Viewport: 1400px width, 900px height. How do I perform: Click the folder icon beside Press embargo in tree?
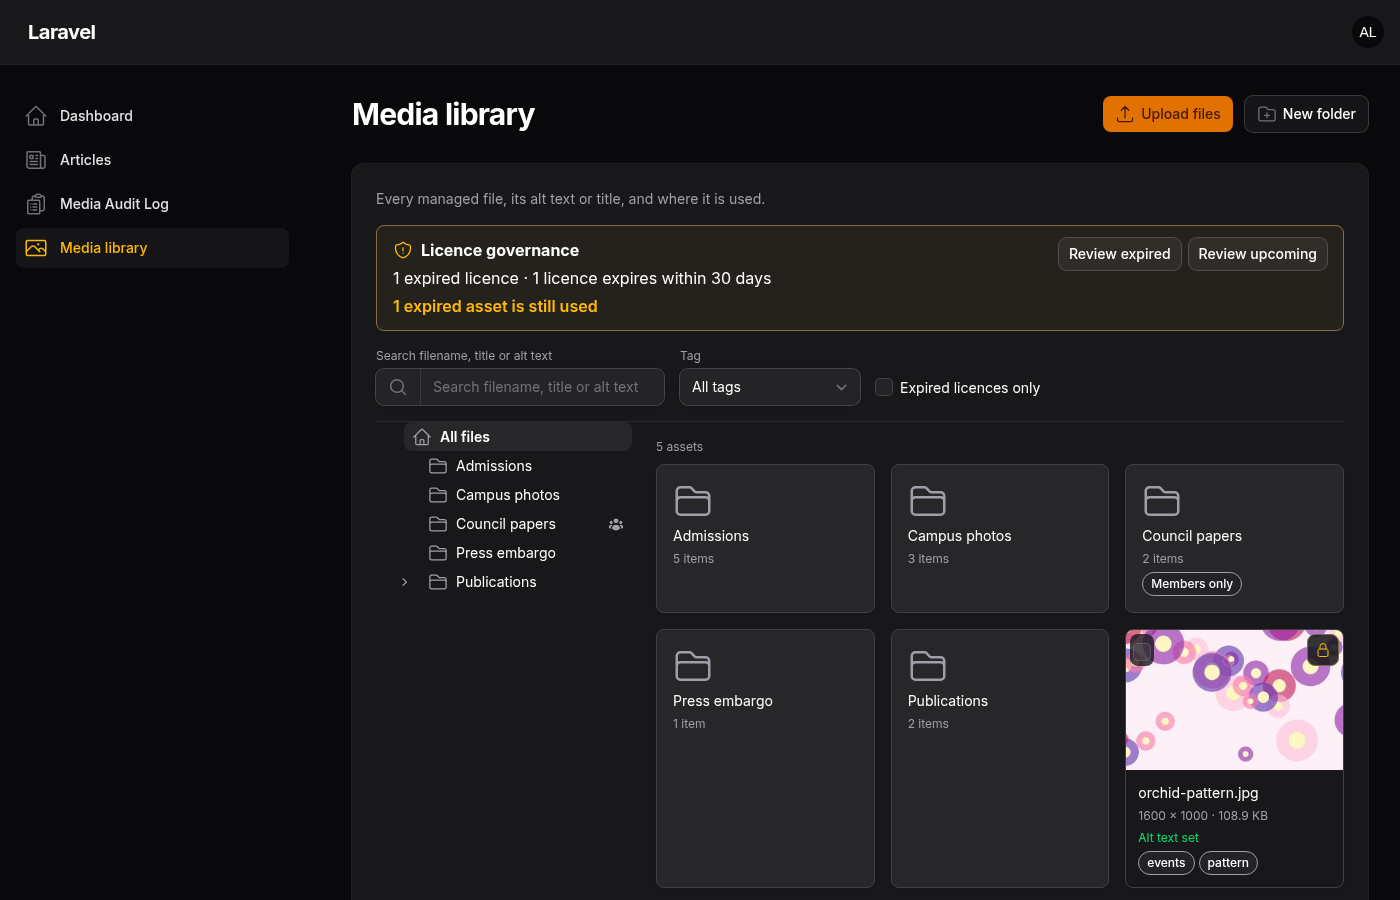pyautogui.click(x=438, y=553)
